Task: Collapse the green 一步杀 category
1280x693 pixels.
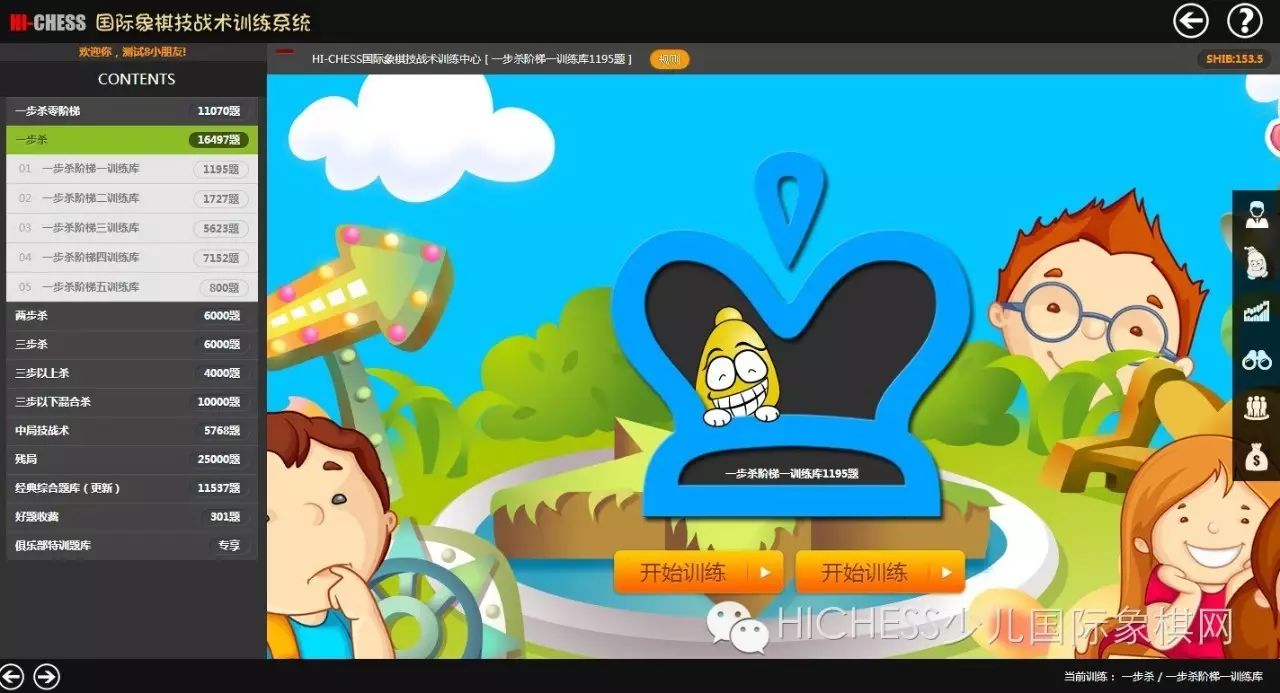Action: pyautogui.click(x=132, y=140)
